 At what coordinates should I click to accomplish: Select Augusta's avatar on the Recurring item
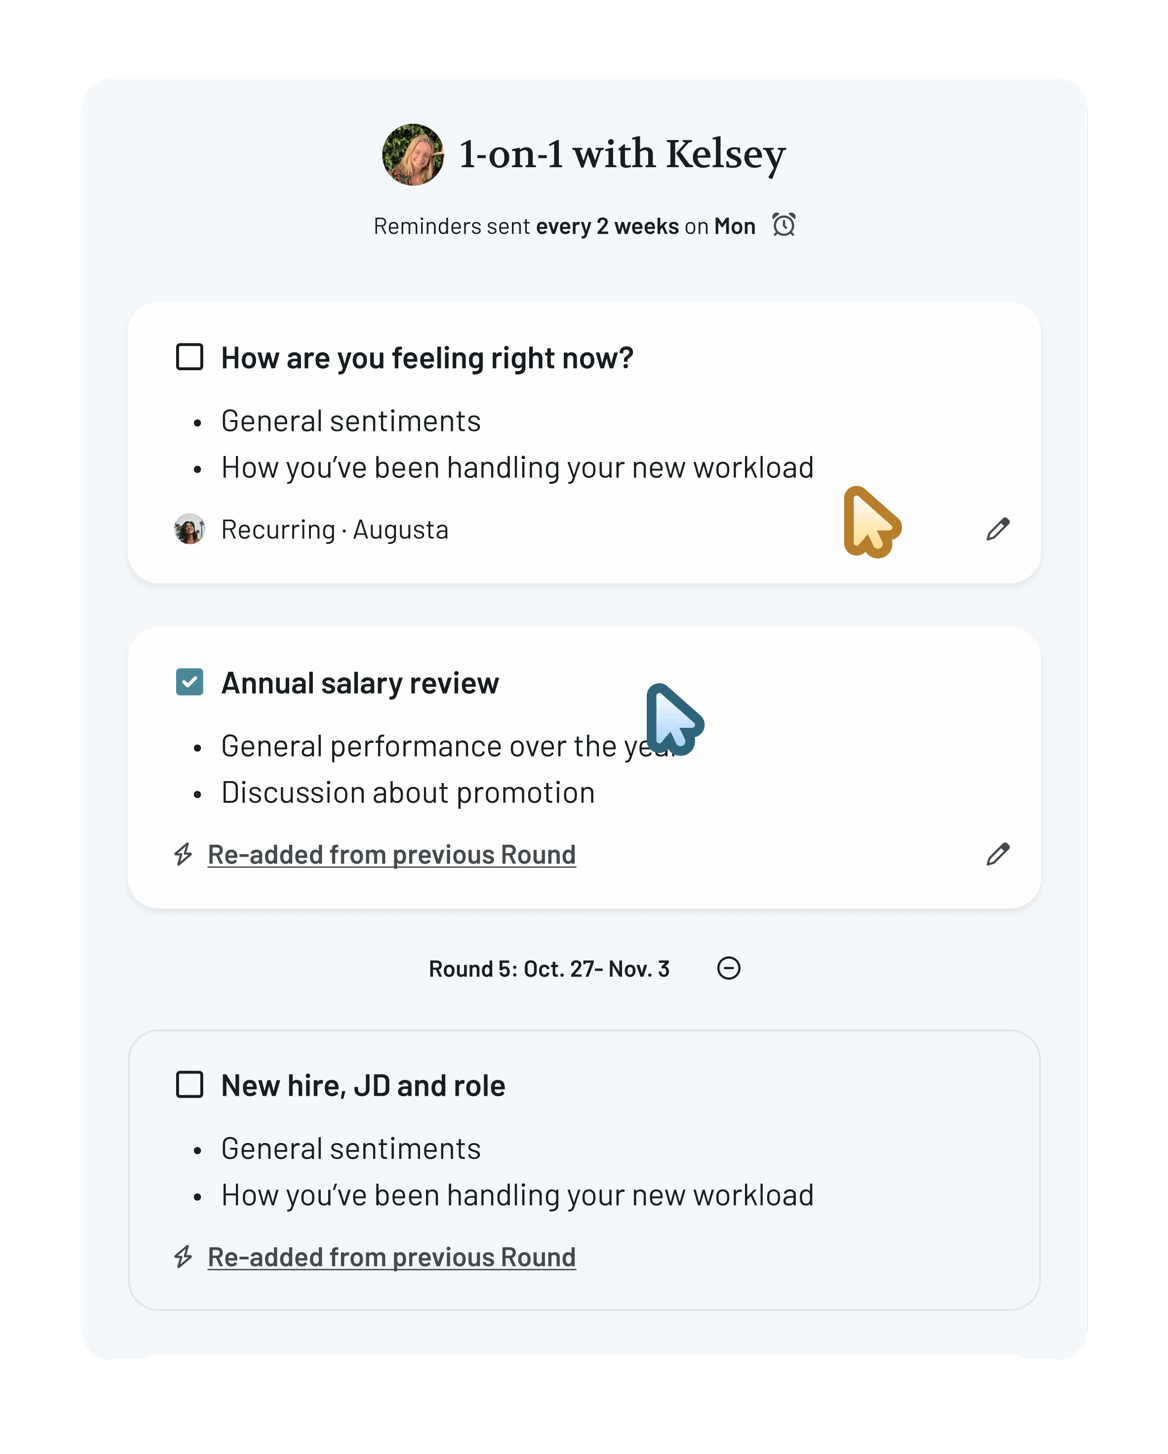coord(189,529)
